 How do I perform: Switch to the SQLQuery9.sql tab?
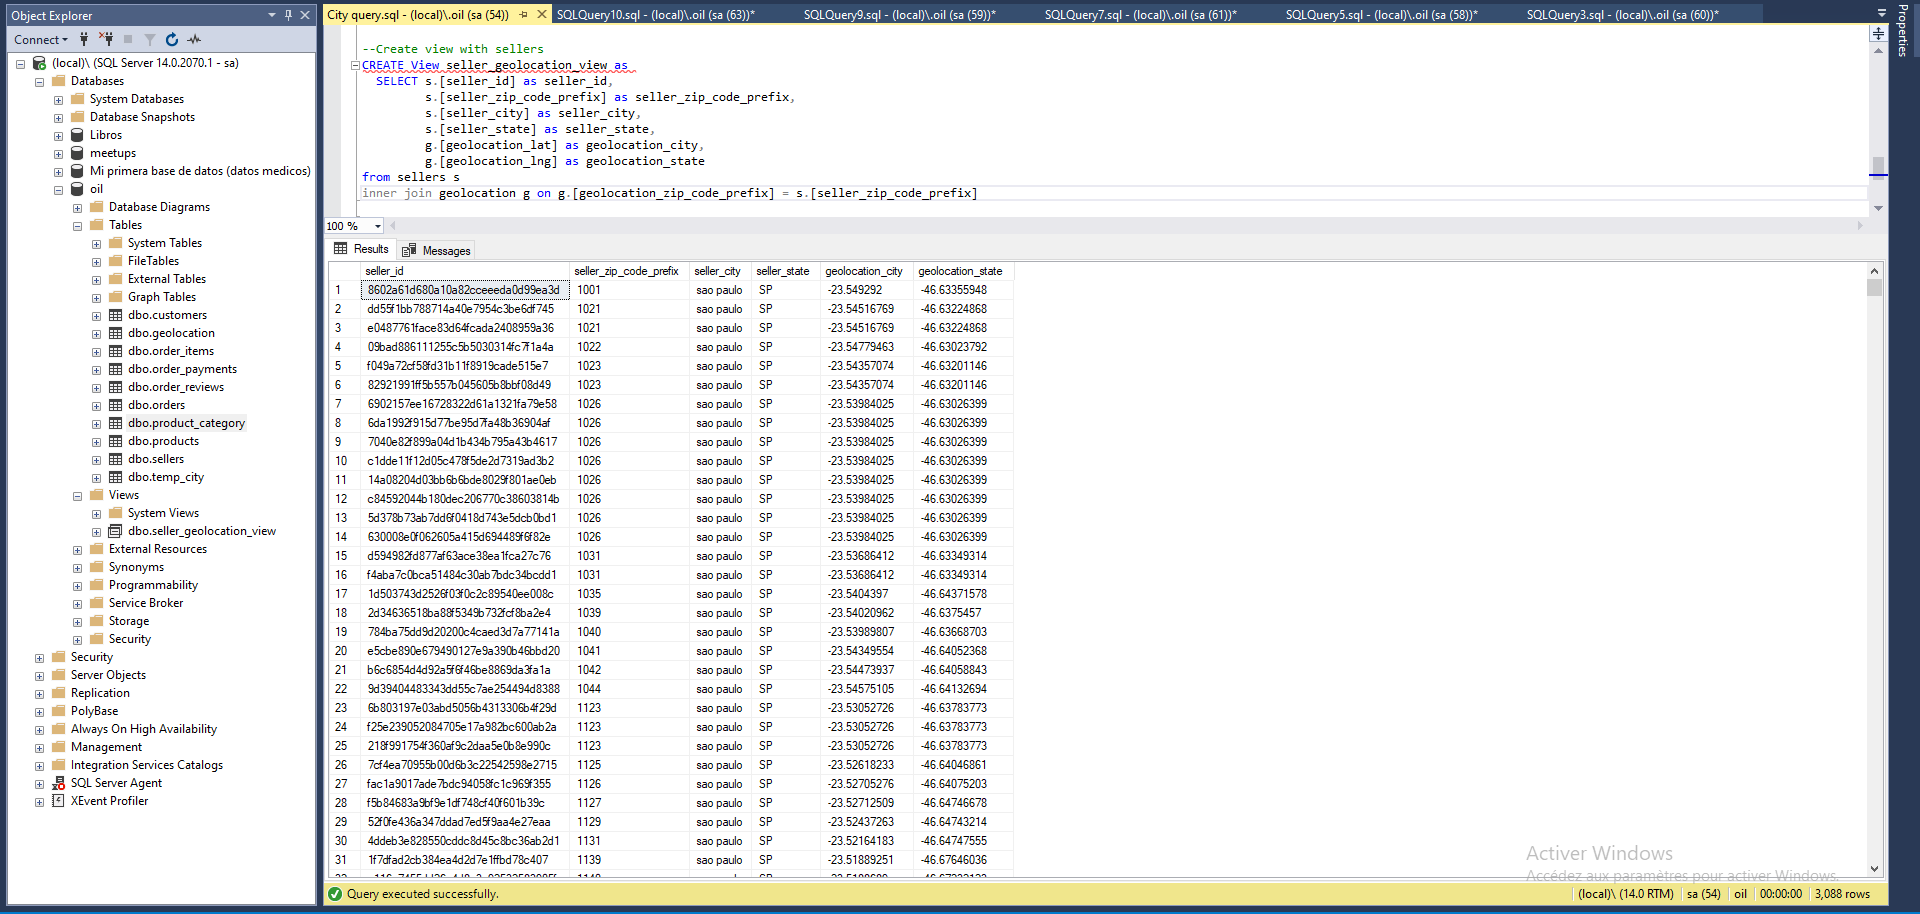coord(899,15)
